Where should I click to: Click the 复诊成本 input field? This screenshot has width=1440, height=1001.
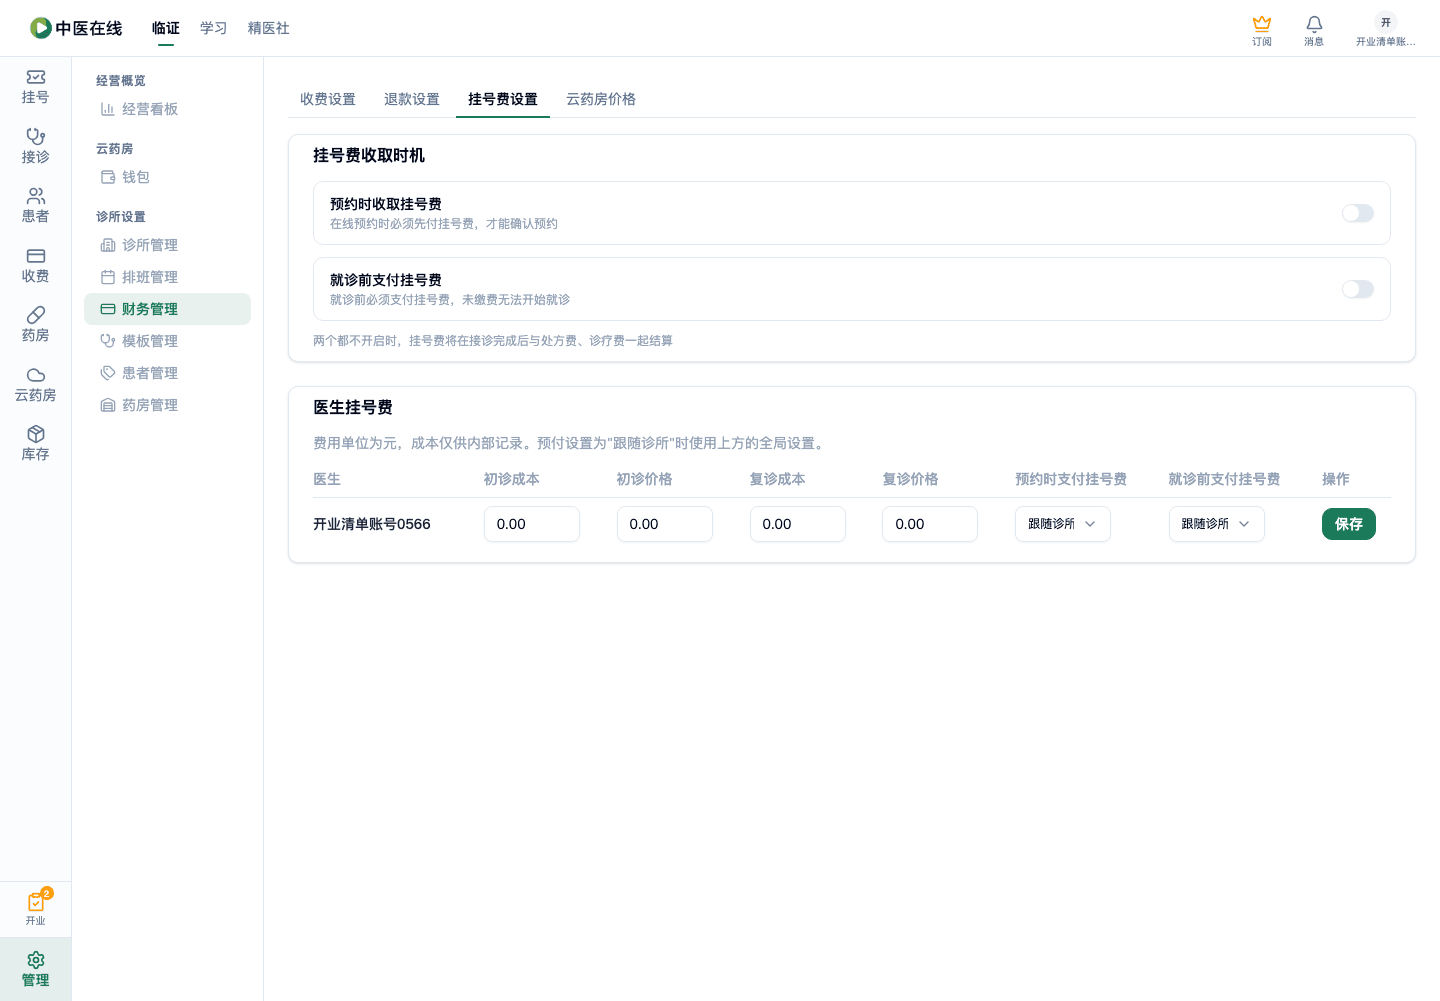797,524
